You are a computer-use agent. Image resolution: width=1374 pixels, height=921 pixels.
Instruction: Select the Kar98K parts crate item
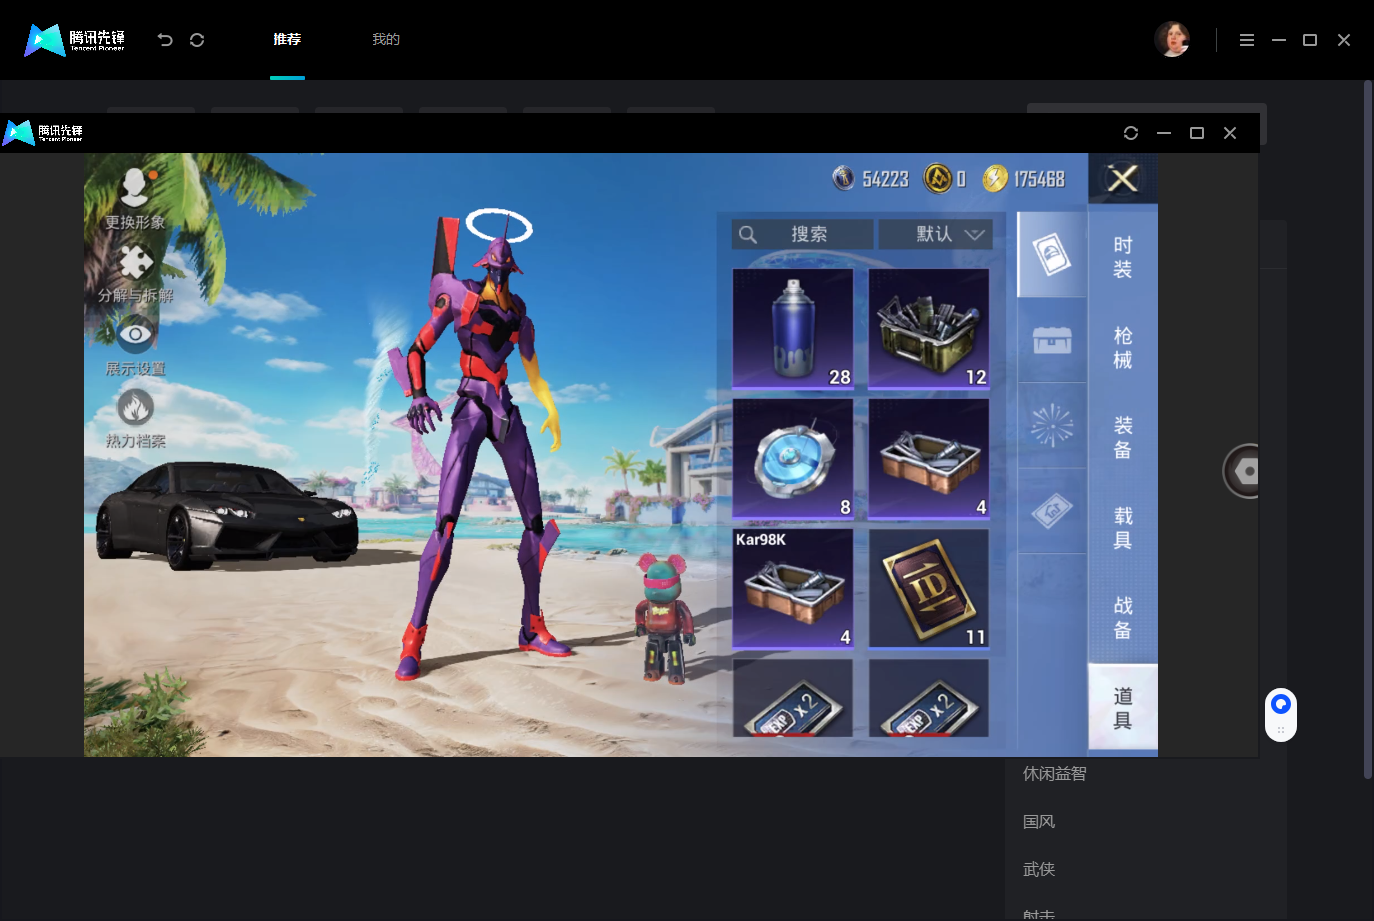(x=793, y=588)
